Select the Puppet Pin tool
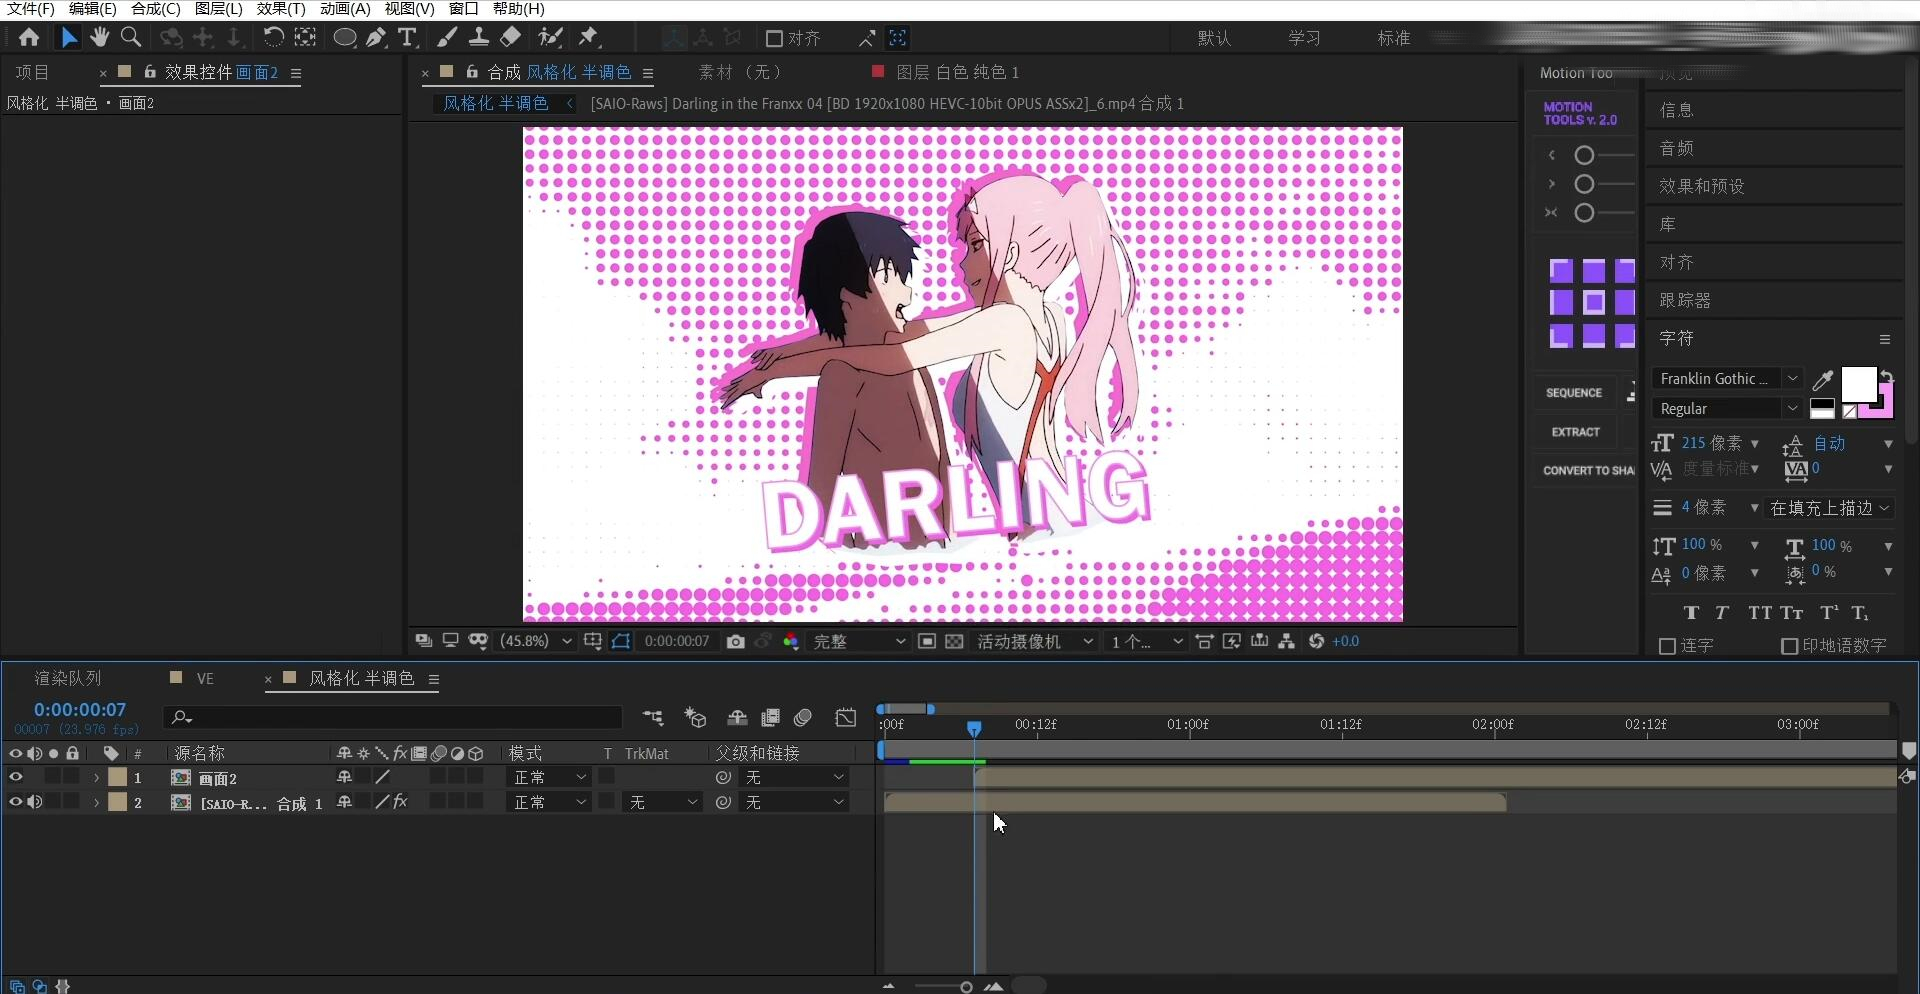The height and width of the screenshot is (994, 1920). pyautogui.click(x=589, y=38)
